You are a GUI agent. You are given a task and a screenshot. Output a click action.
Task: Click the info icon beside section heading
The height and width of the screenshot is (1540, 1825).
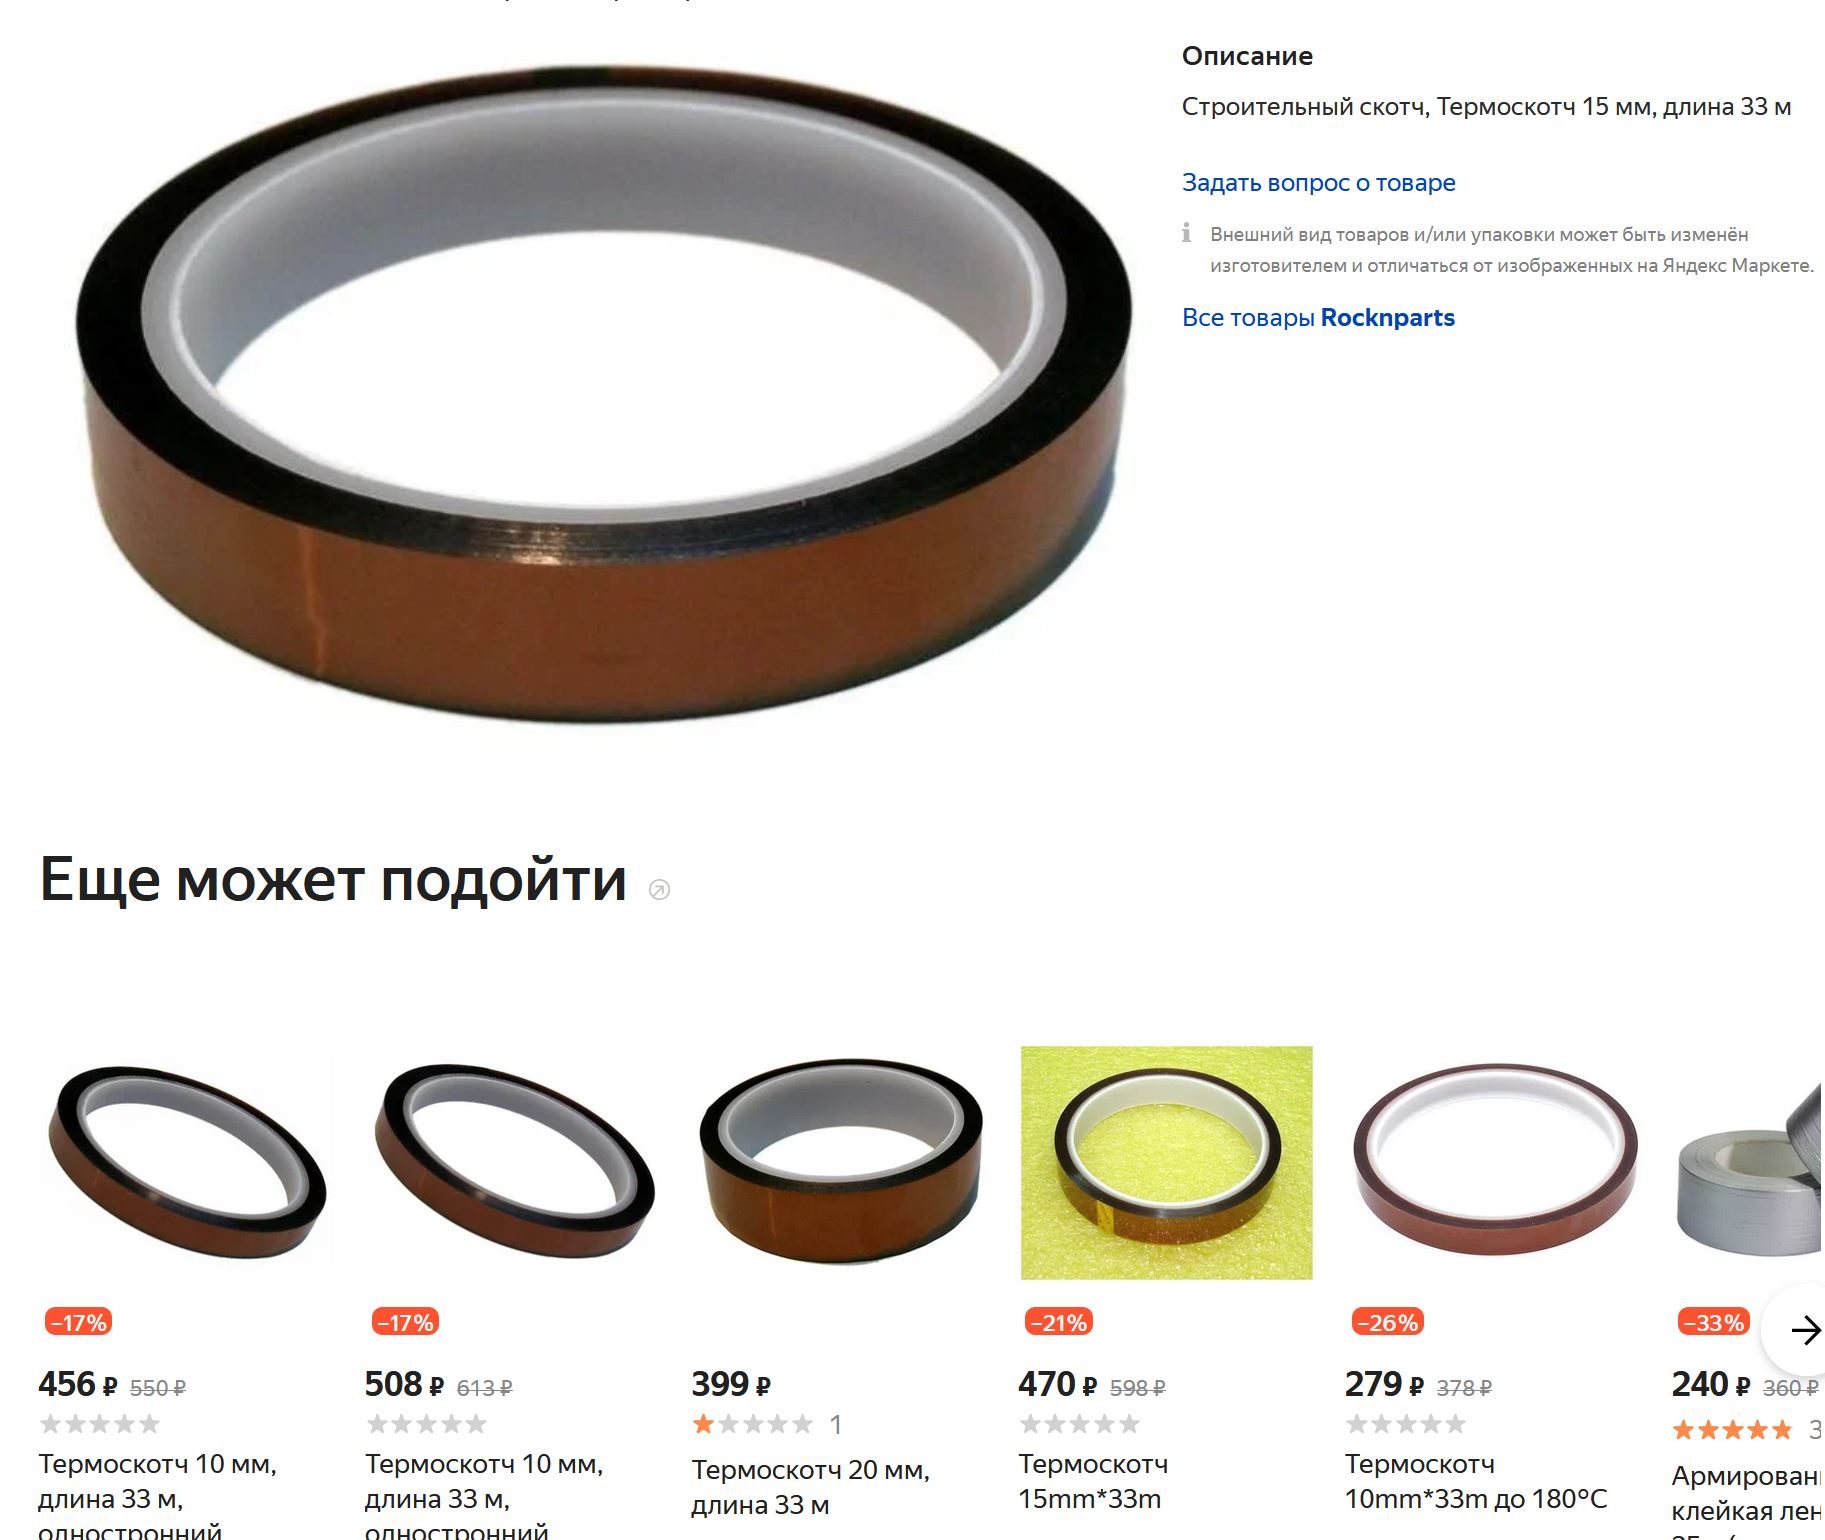click(x=659, y=889)
